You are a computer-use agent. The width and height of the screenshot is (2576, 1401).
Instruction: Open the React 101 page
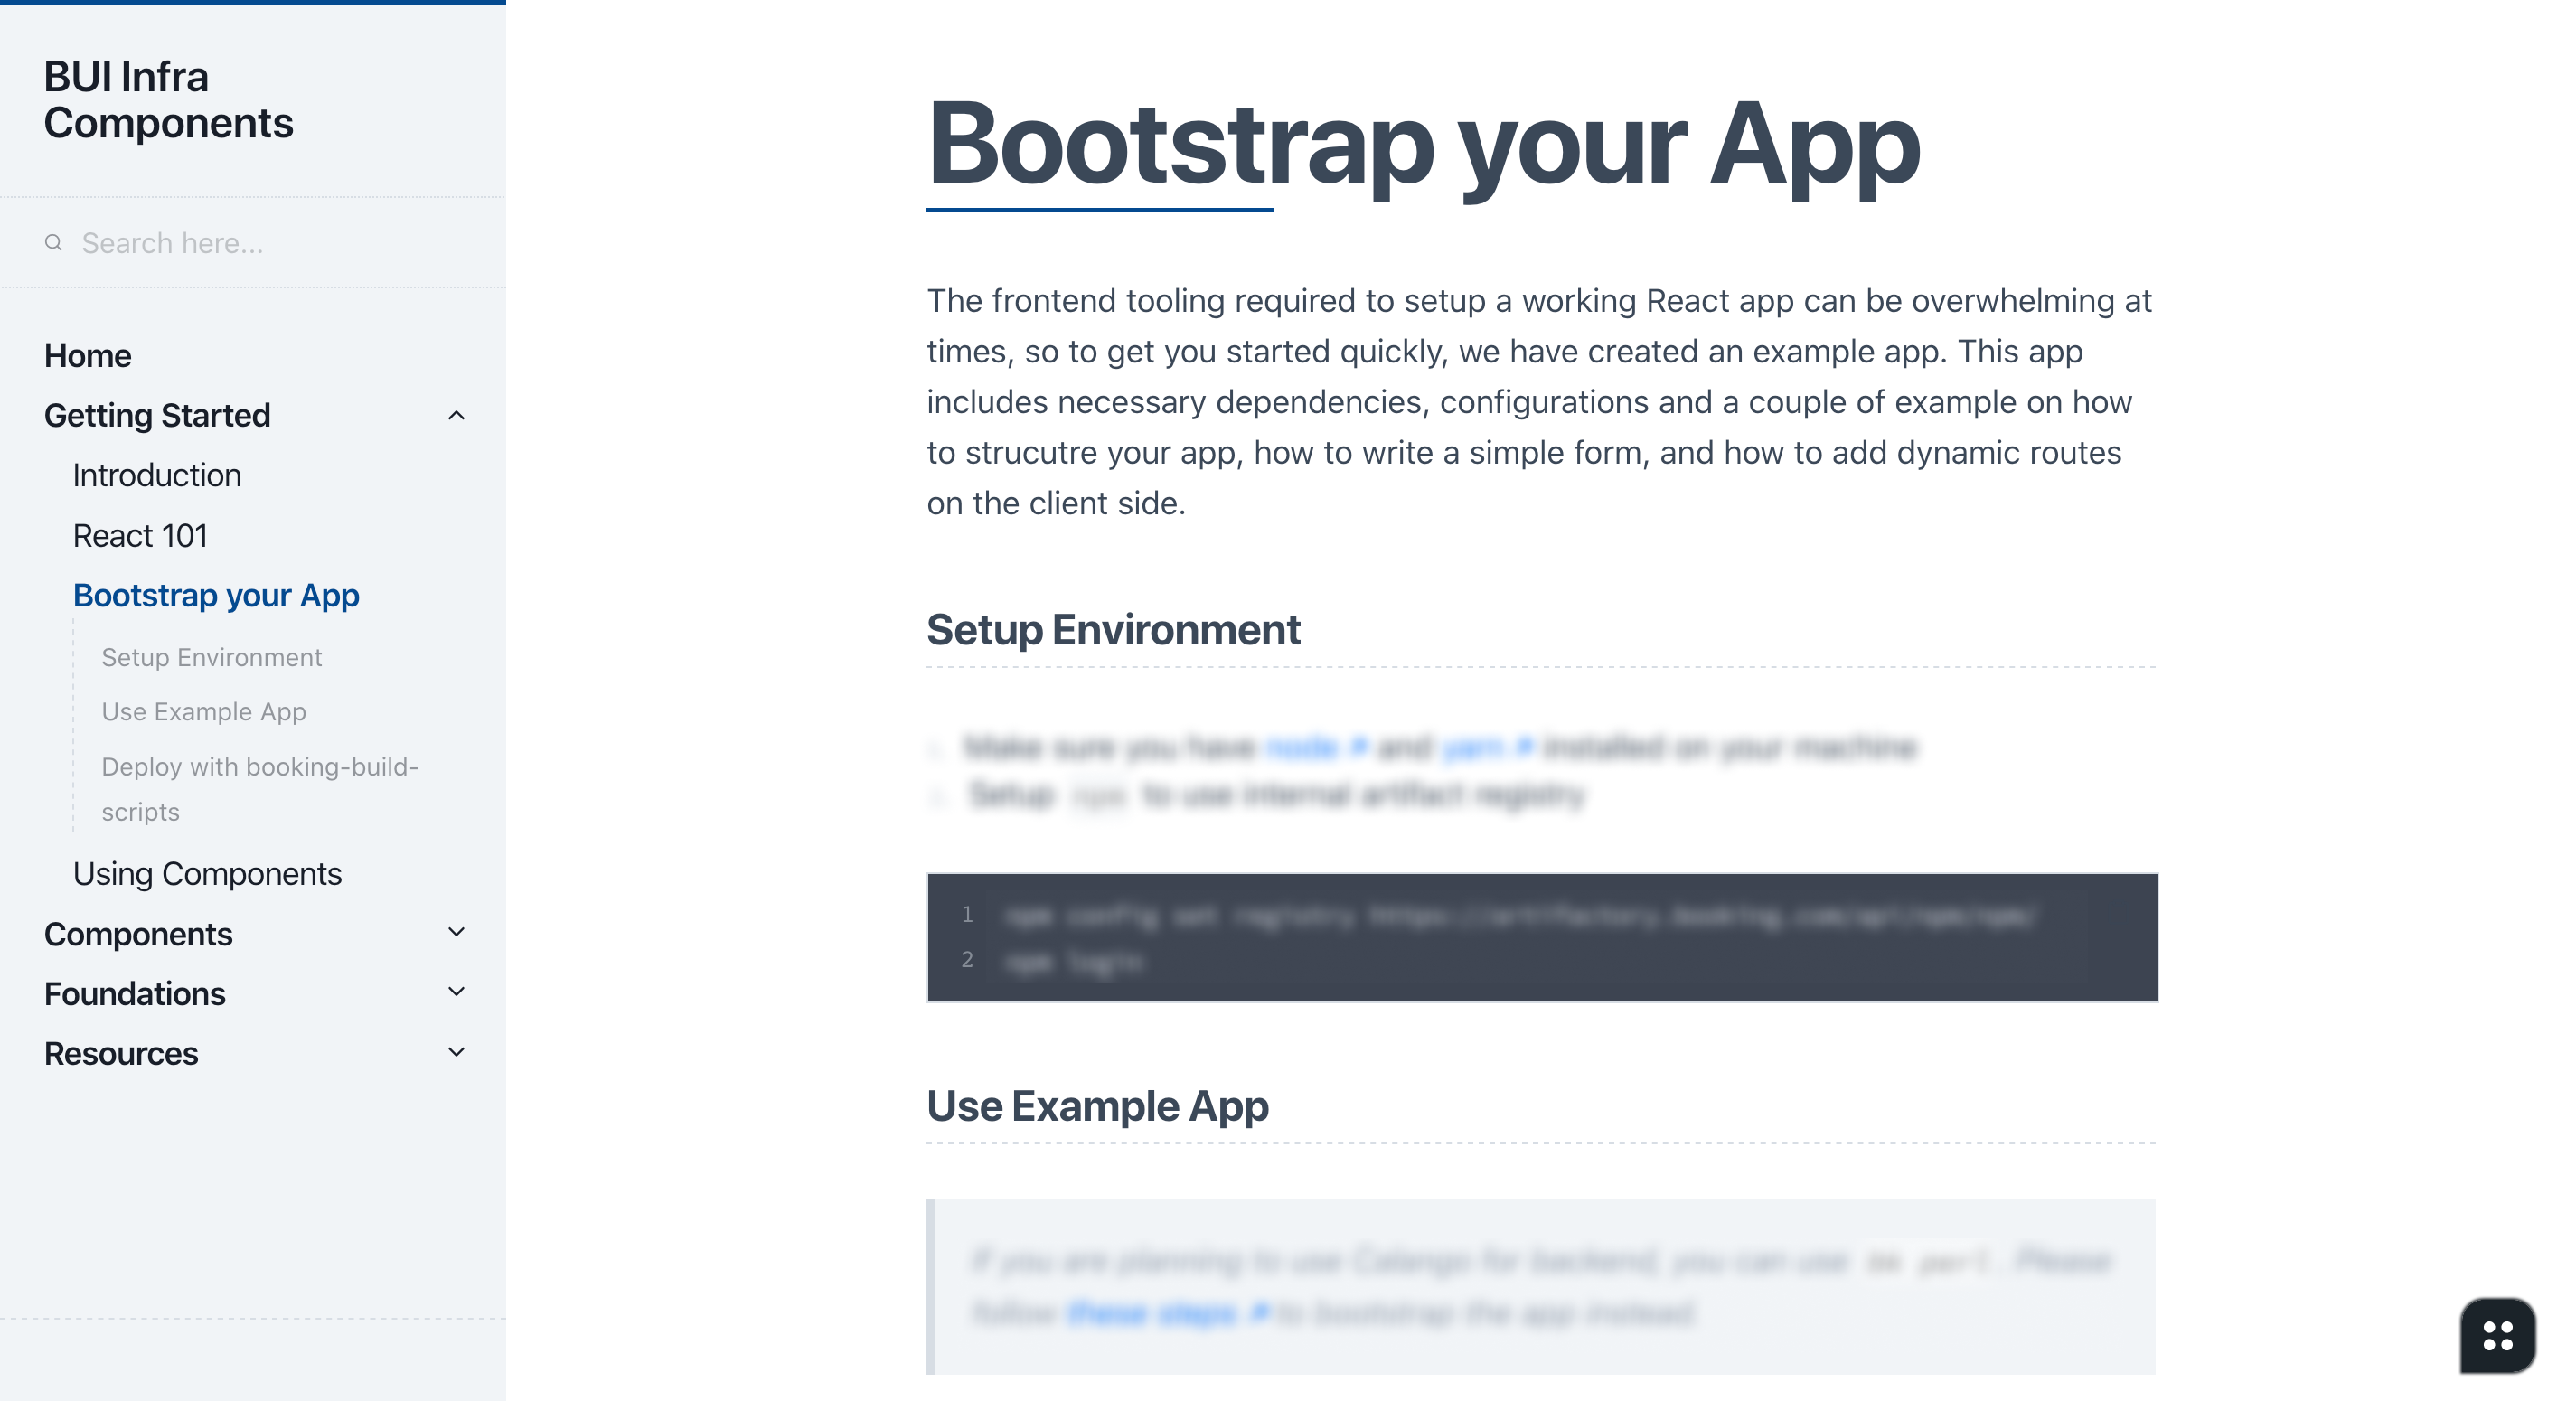140,536
